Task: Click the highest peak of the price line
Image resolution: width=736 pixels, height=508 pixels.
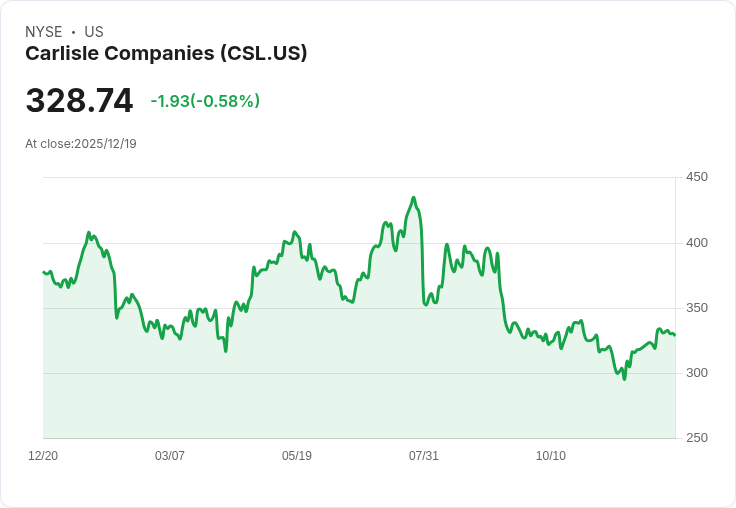Action: 414,198
